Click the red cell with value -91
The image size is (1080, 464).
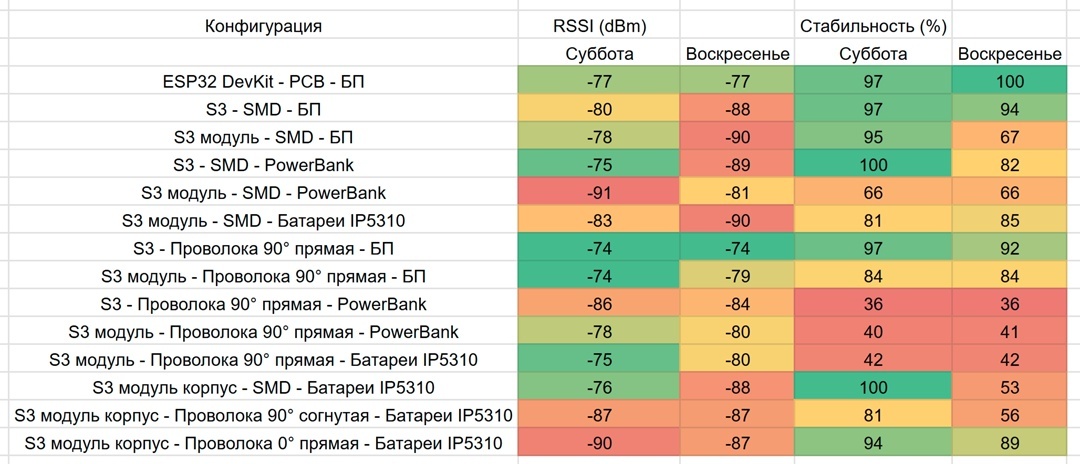coord(599,192)
